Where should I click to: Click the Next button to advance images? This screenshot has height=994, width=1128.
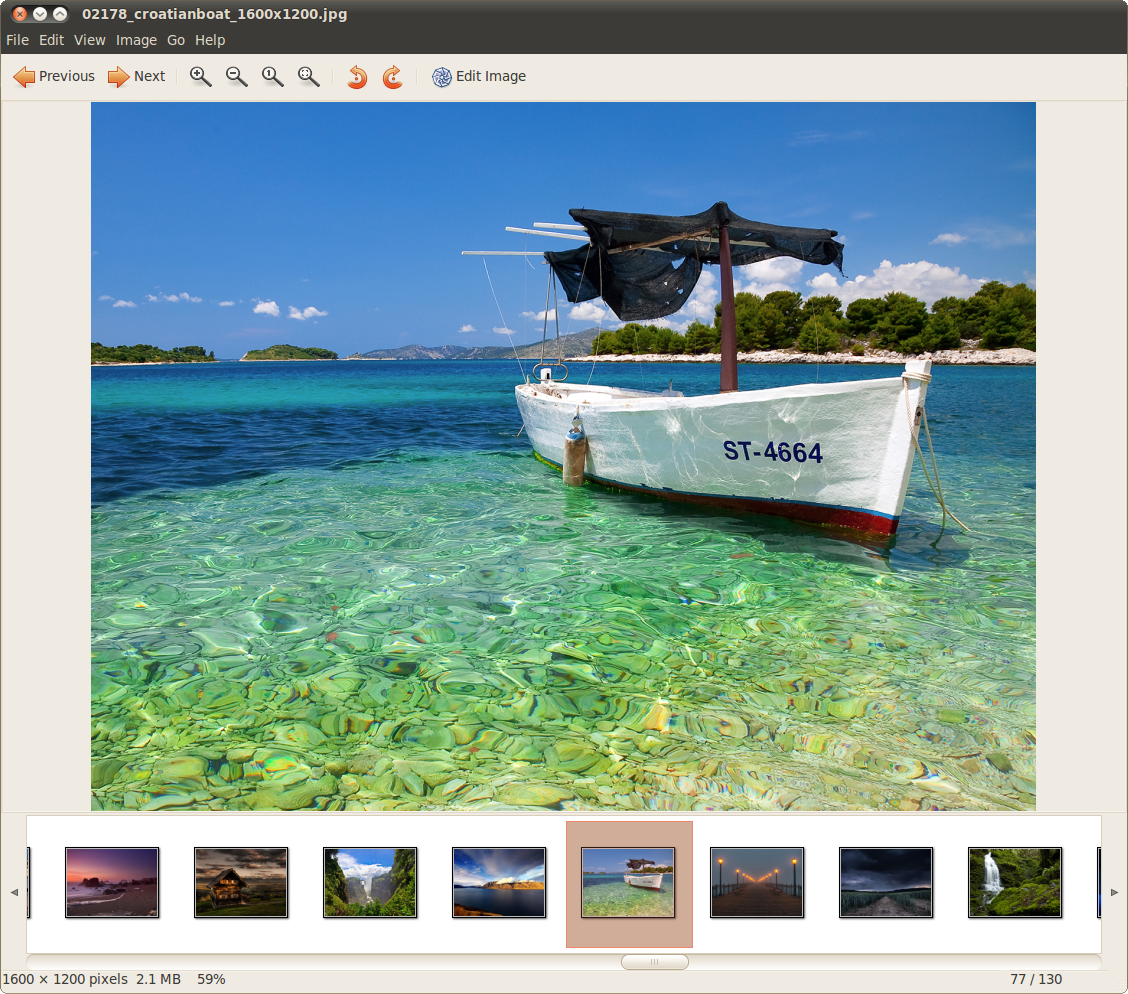[x=136, y=76]
